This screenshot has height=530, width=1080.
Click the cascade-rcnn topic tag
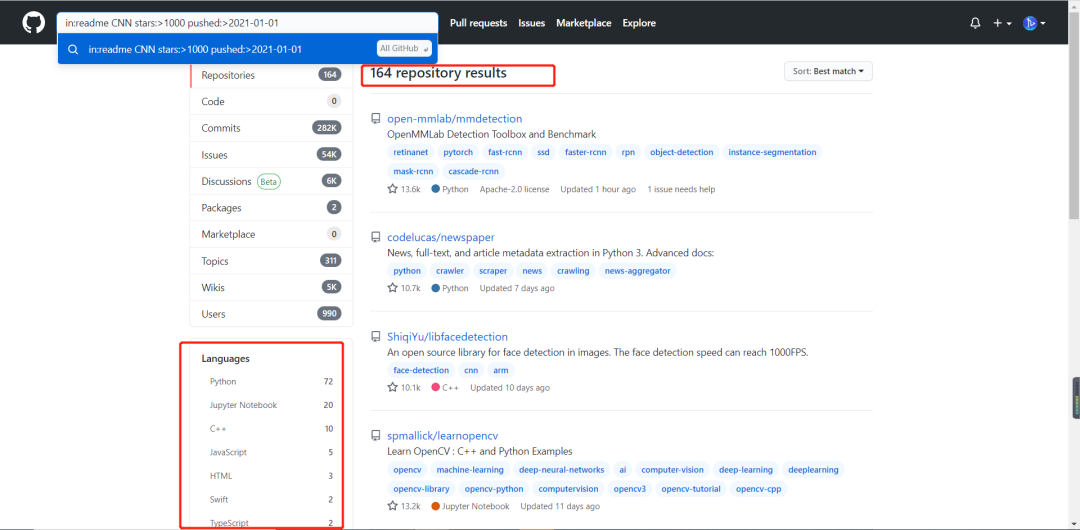(x=473, y=171)
